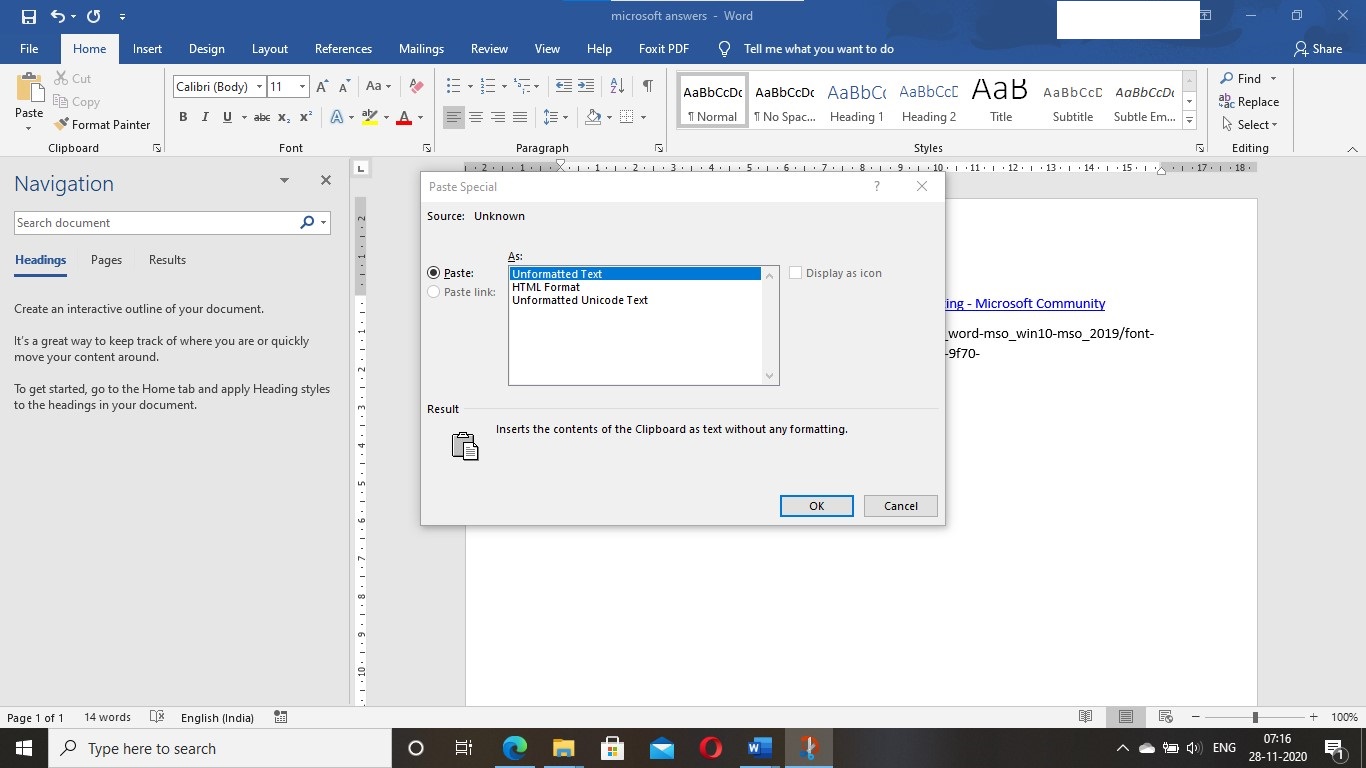The image size is (1366, 768).
Task: Click the Center alignment icon
Action: pos(476,117)
